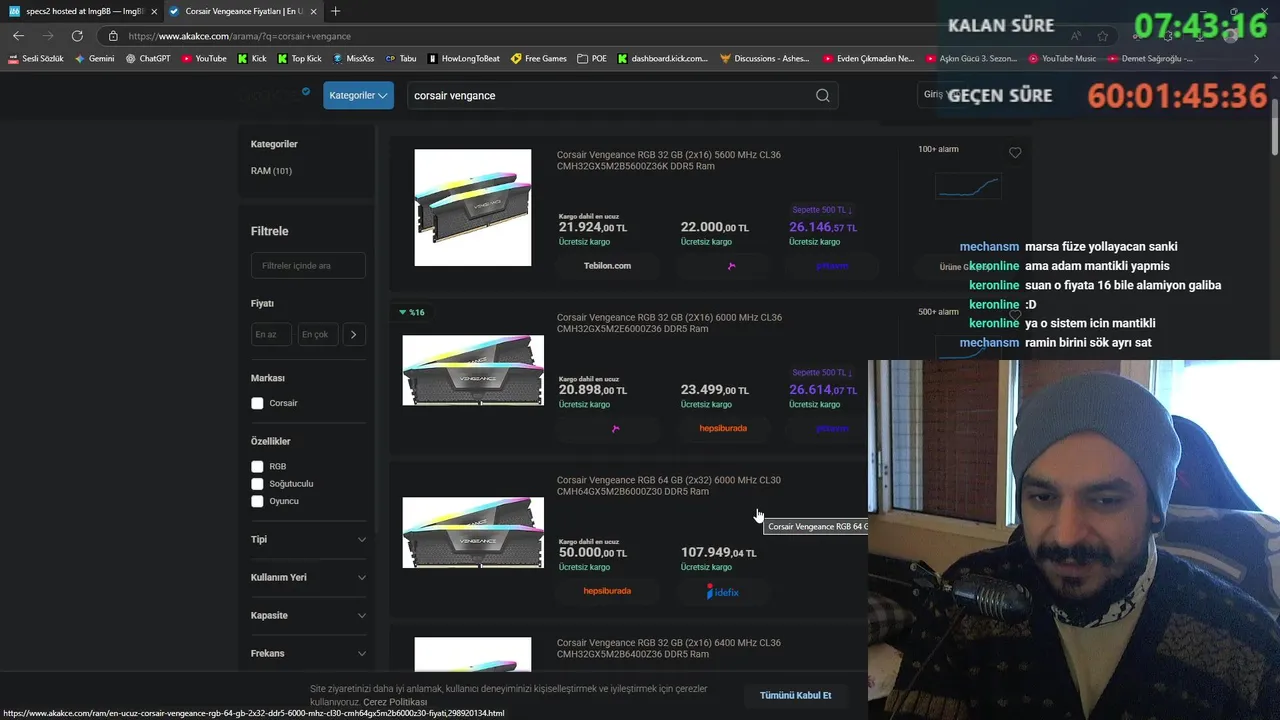Click the En çok price field

pos(318,334)
